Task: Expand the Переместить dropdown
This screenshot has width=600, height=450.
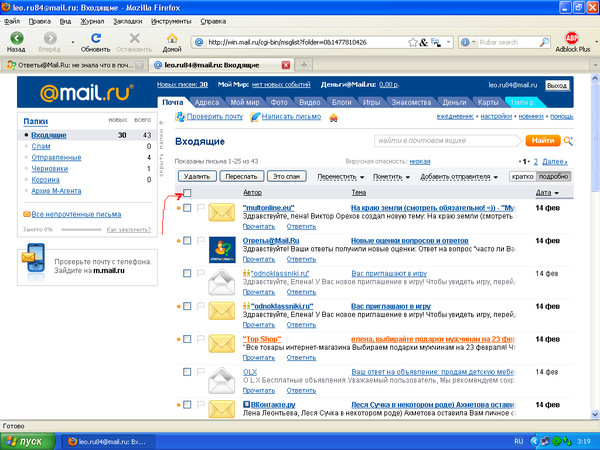Action: [341, 177]
